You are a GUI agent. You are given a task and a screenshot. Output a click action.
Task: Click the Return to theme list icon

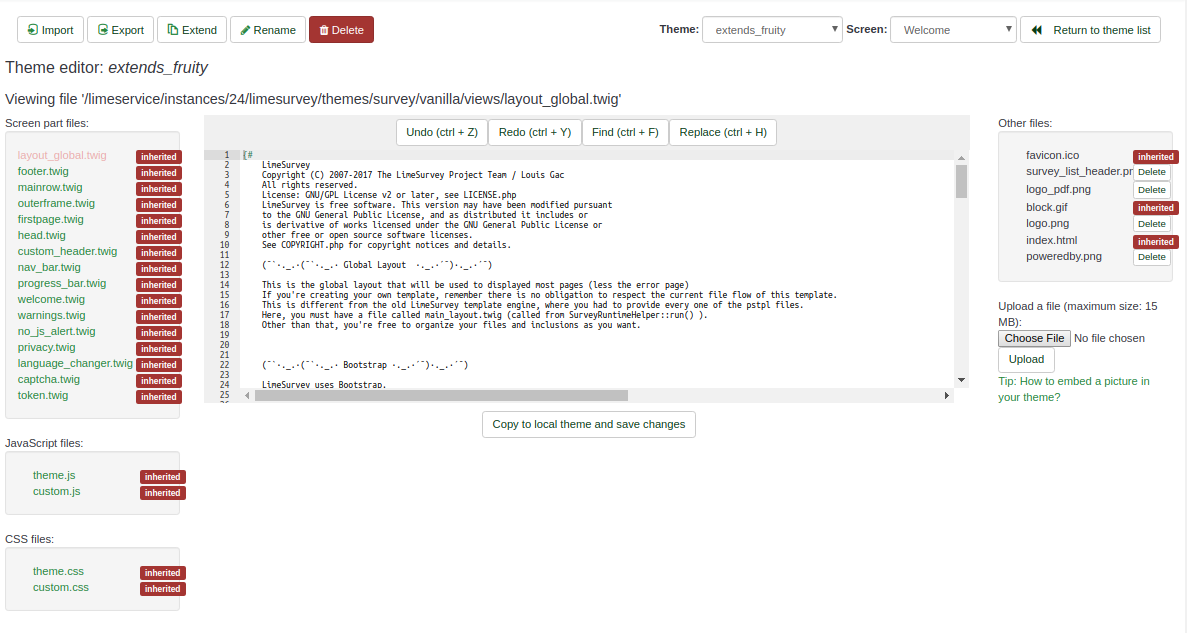(1037, 30)
